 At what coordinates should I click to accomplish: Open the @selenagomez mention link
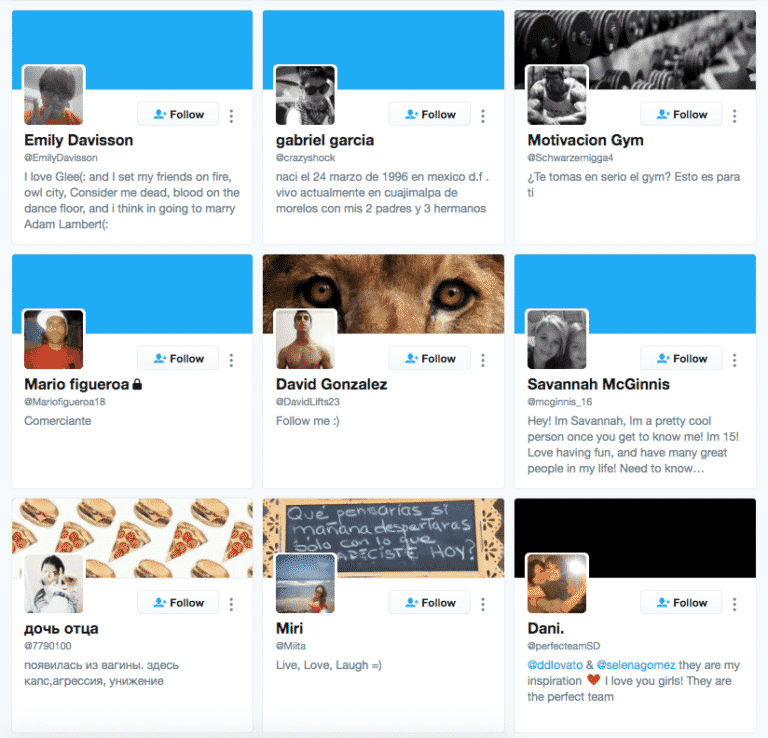636,665
